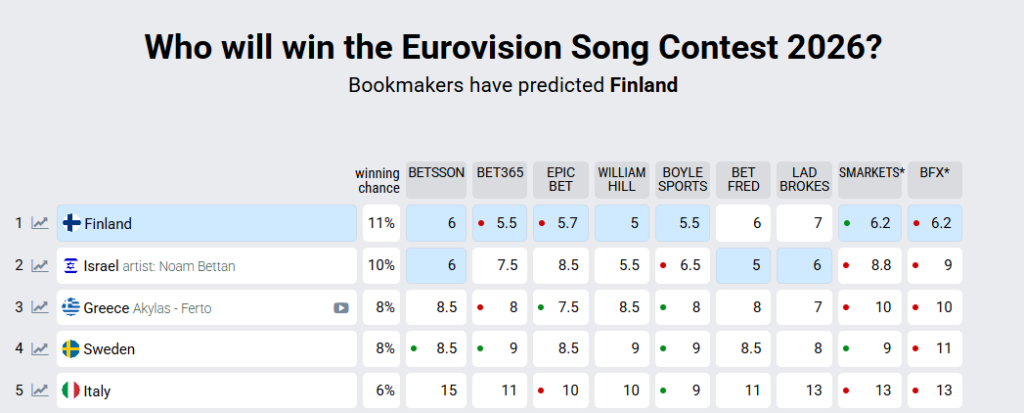This screenshot has height=413, width=1024.
Task: Play the Greece song video icon
Action: pos(341,308)
